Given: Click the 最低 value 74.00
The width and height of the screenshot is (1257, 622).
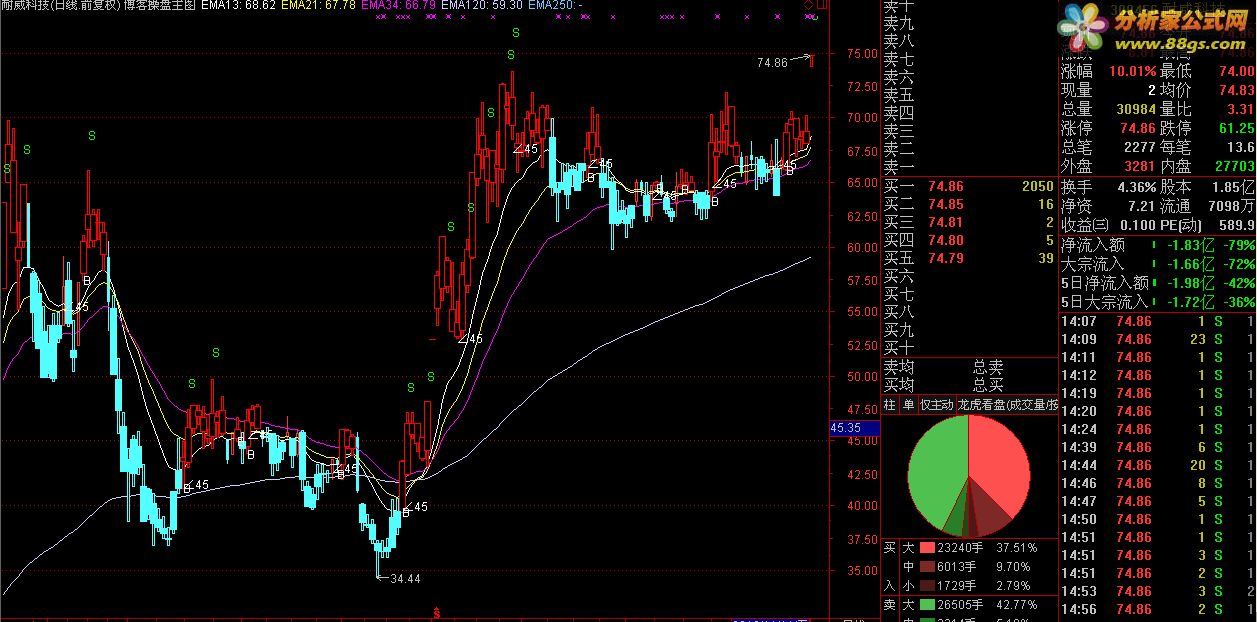Looking at the screenshot, I should (1236, 72).
